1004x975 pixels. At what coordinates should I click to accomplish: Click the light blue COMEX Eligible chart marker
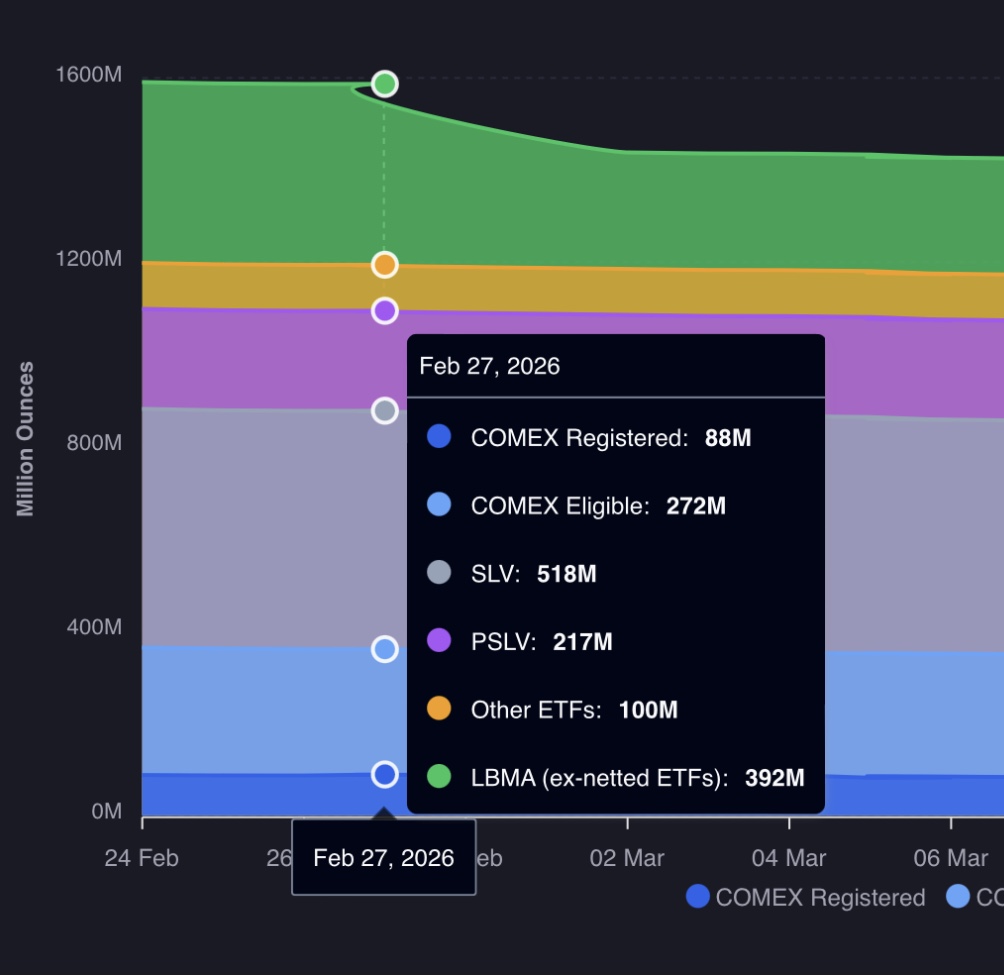click(385, 650)
